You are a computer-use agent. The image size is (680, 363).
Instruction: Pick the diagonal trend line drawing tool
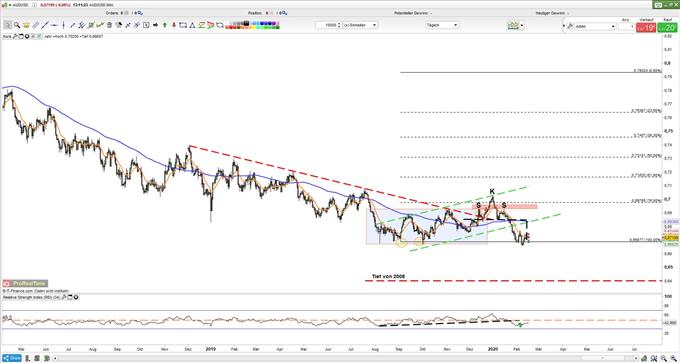[45, 25]
